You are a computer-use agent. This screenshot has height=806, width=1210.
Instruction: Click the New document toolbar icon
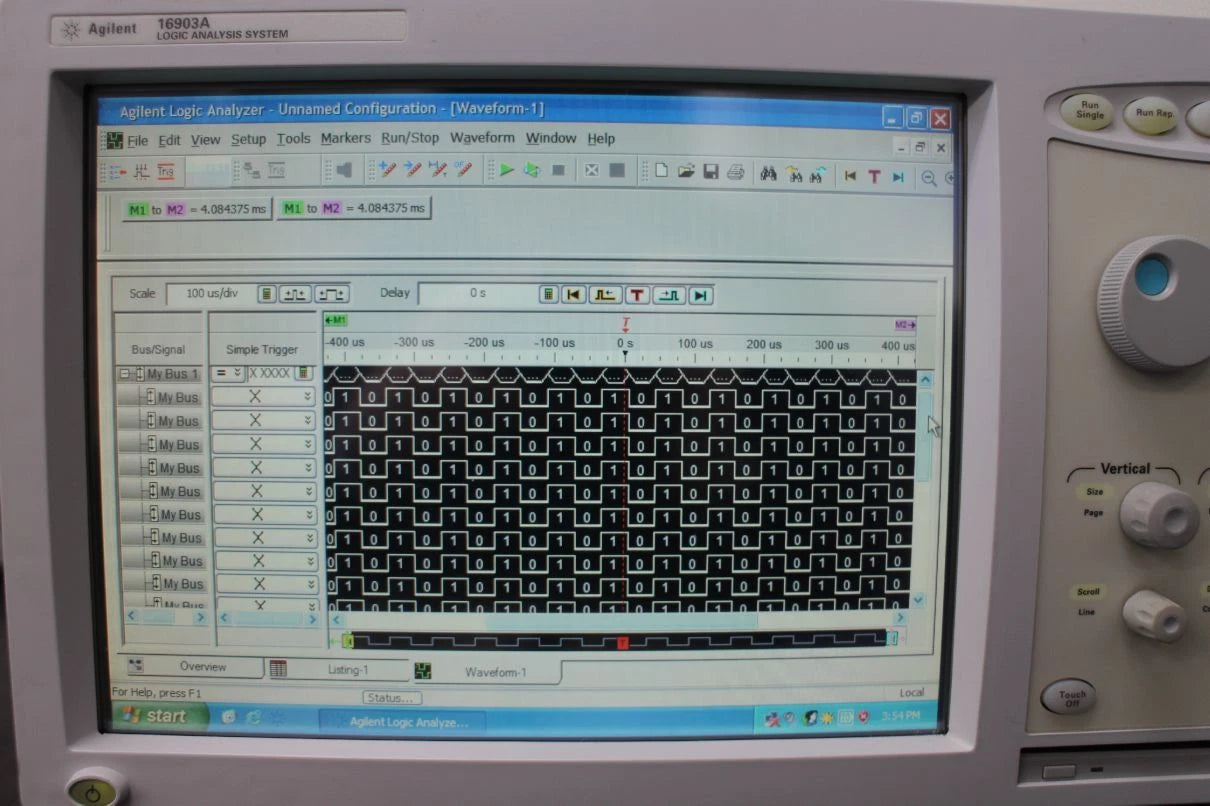click(x=661, y=172)
